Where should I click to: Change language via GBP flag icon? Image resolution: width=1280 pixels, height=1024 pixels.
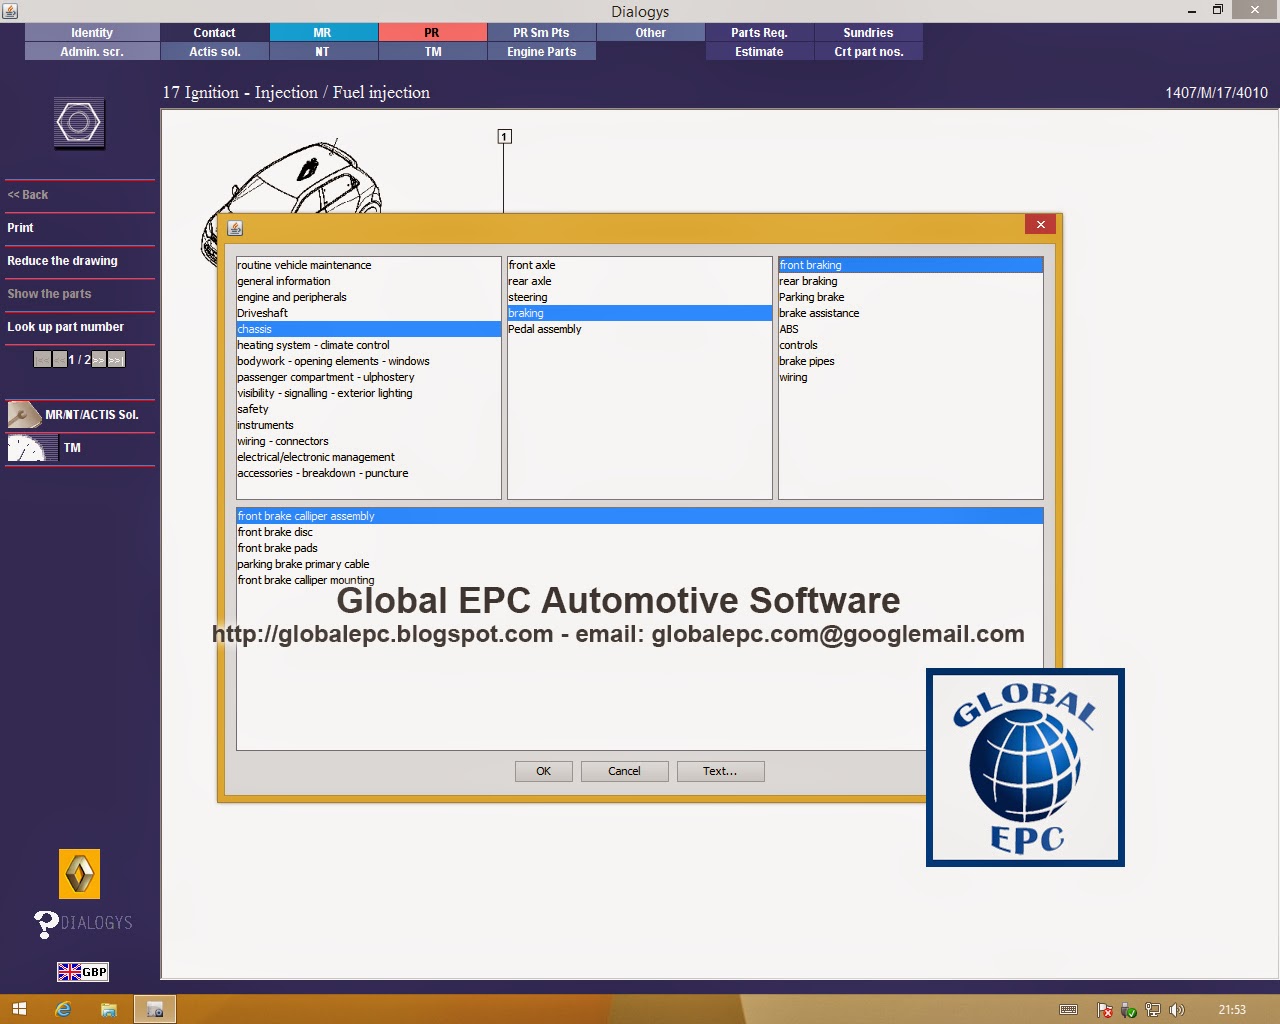point(83,971)
